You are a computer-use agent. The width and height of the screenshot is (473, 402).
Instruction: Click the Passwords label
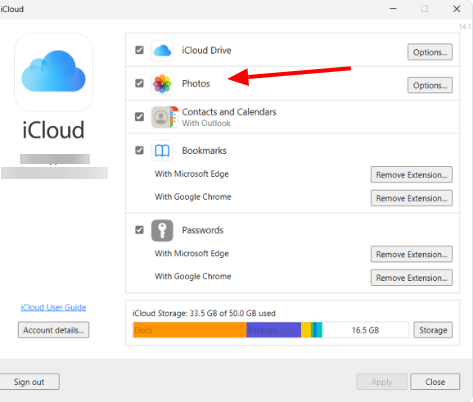click(203, 230)
